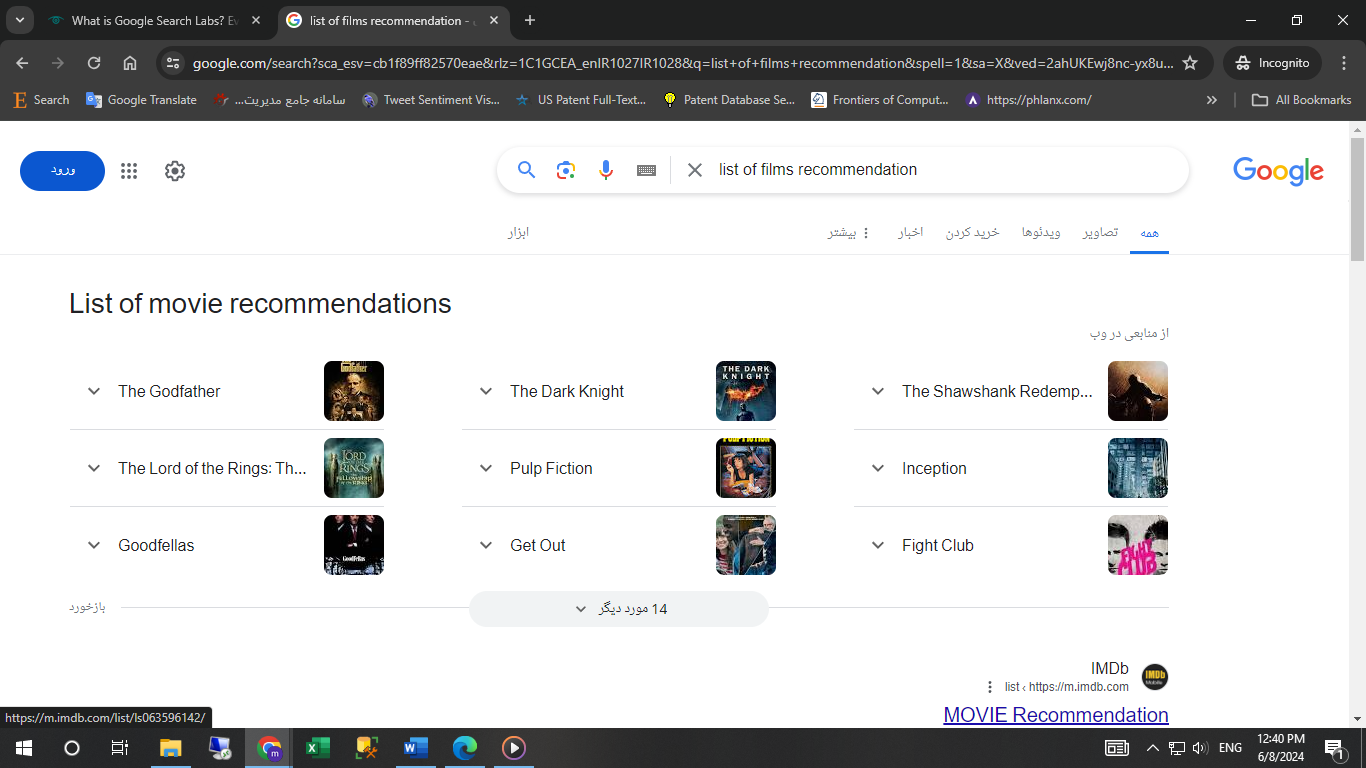Go to the browser home page
Viewport: 1366px width, 768px height.
click(130, 63)
